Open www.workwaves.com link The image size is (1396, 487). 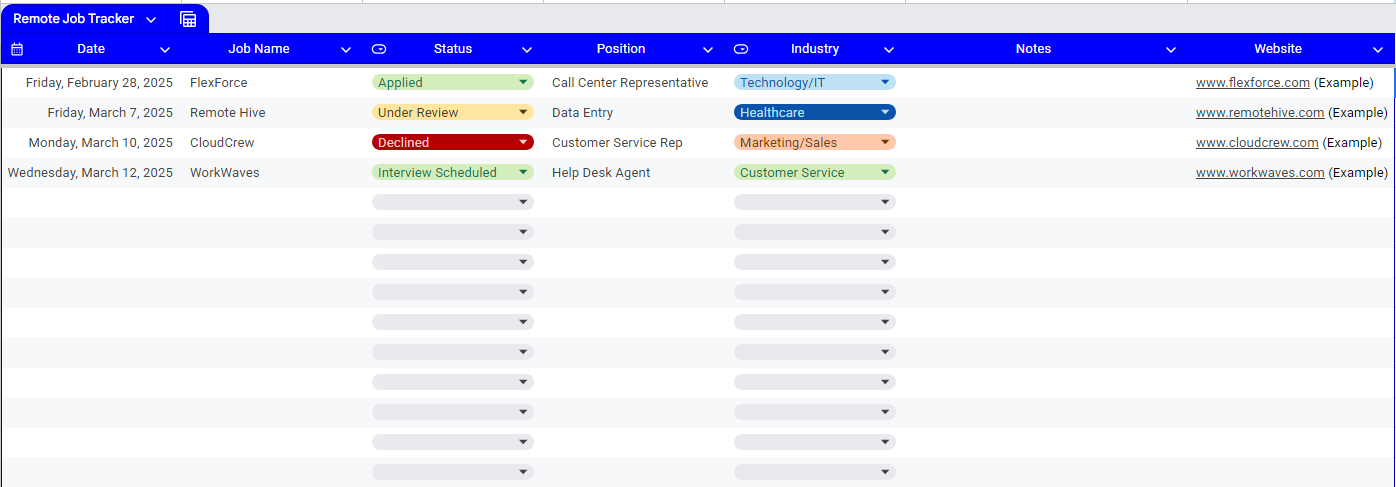1260,173
